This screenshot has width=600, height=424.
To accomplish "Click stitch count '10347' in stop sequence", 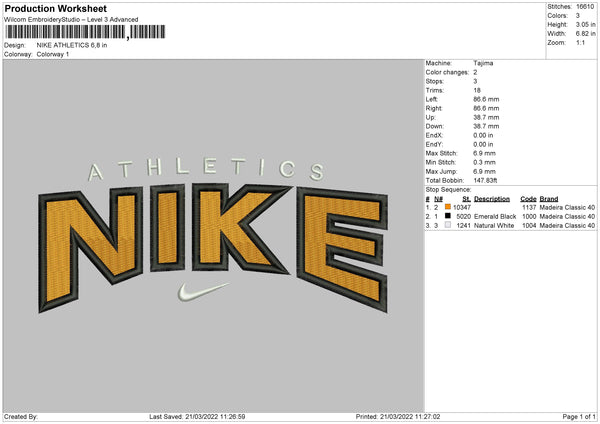I will (x=462, y=207).
